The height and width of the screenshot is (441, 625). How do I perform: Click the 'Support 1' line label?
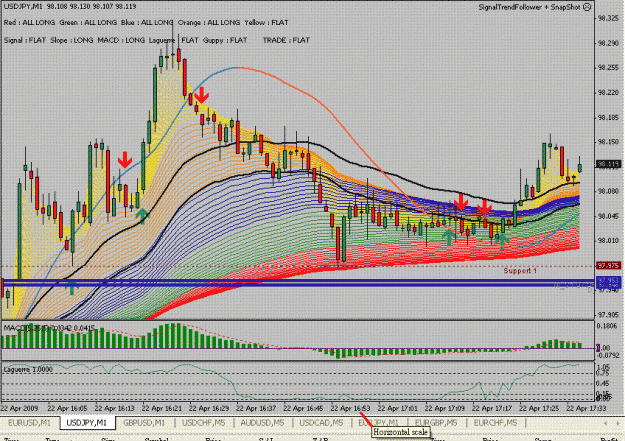coord(520,271)
